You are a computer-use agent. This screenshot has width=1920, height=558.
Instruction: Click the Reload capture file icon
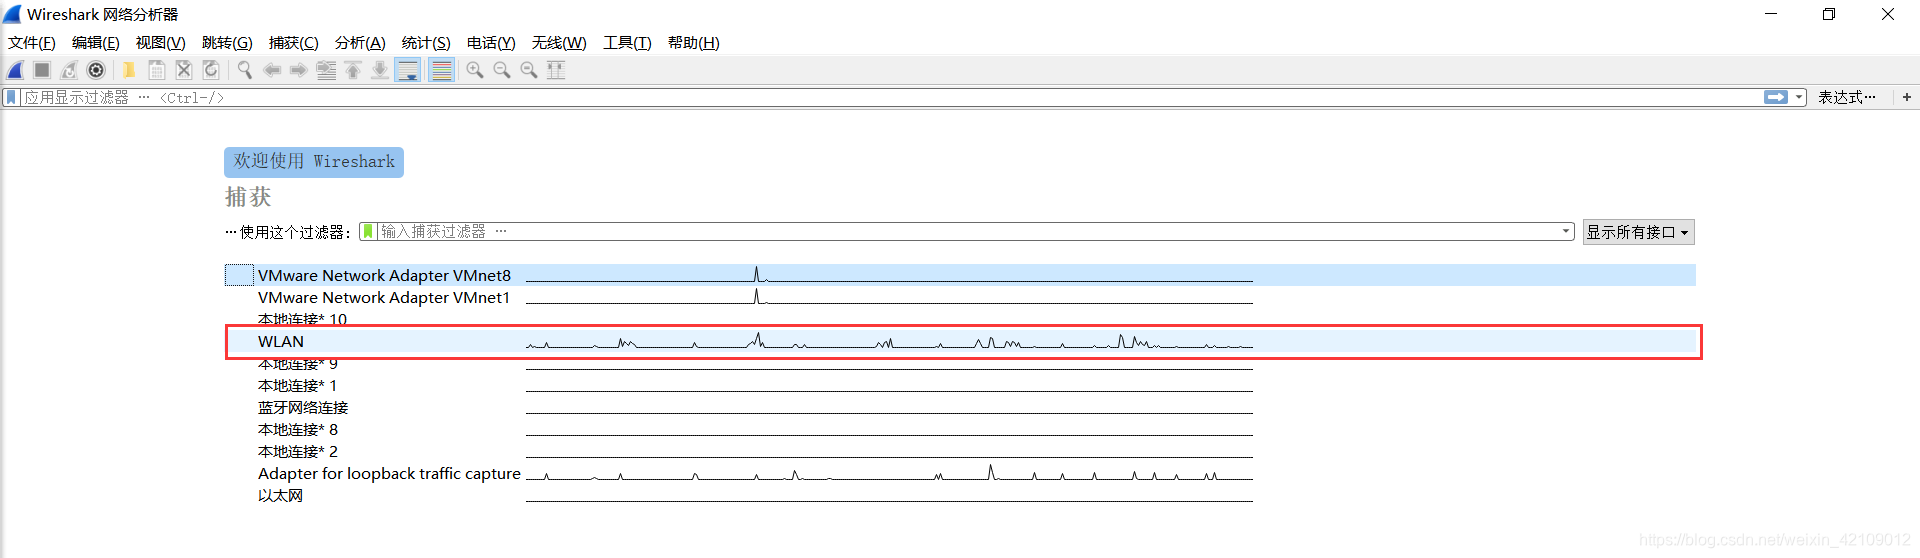[x=211, y=70]
